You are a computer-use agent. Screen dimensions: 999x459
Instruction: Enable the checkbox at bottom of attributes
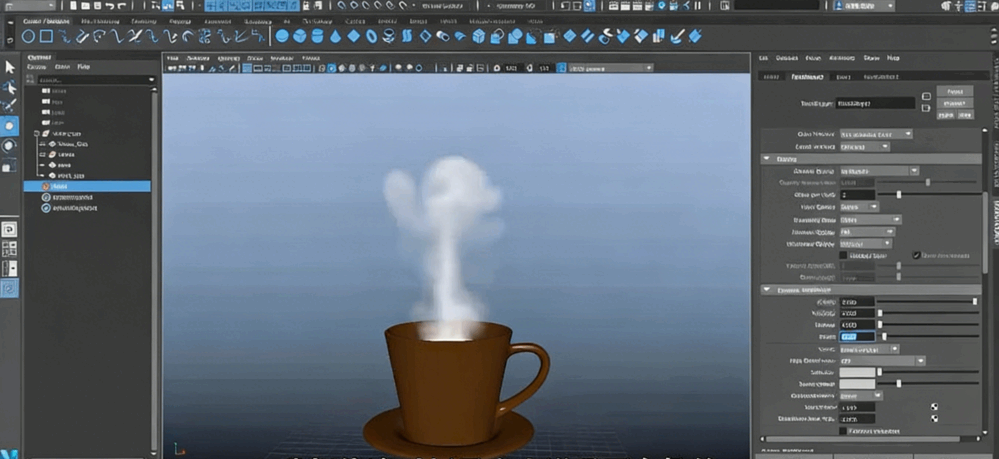click(x=843, y=431)
